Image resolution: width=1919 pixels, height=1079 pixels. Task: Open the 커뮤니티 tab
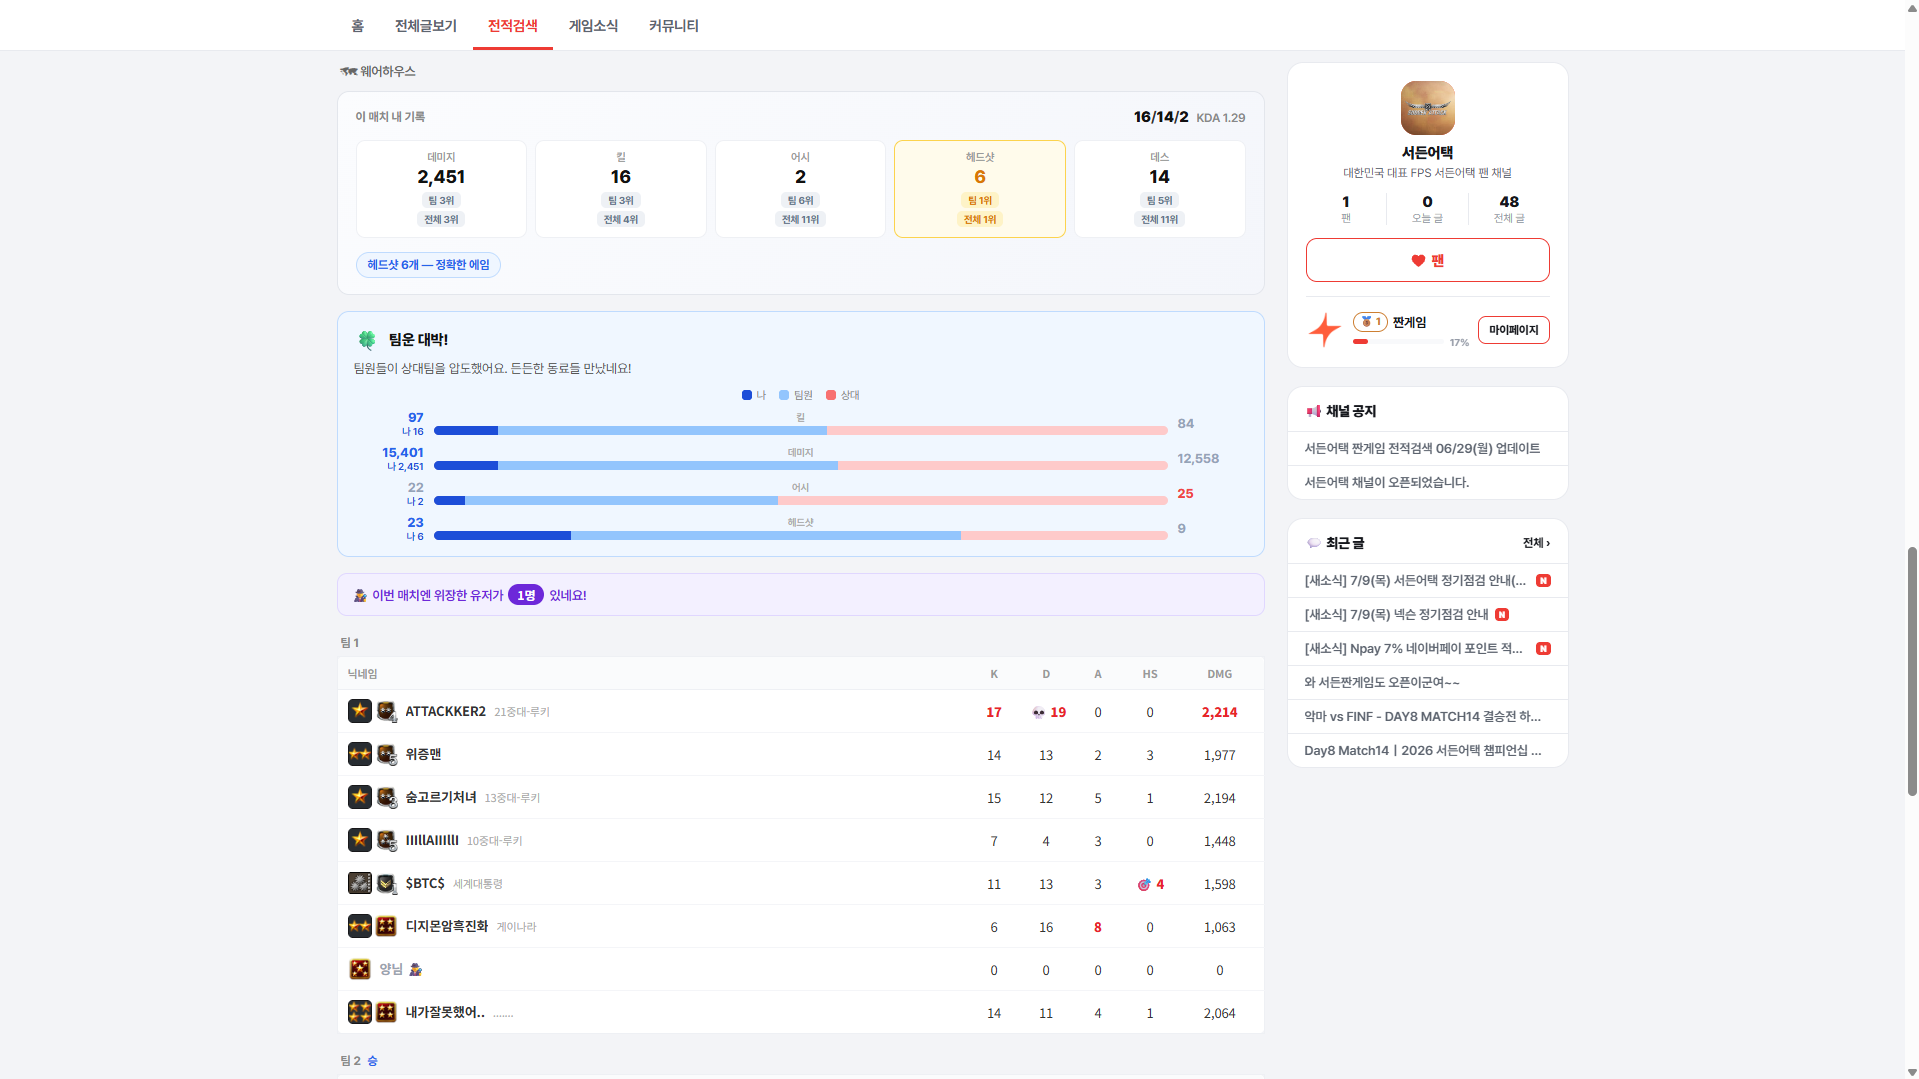tap(674, 26)
